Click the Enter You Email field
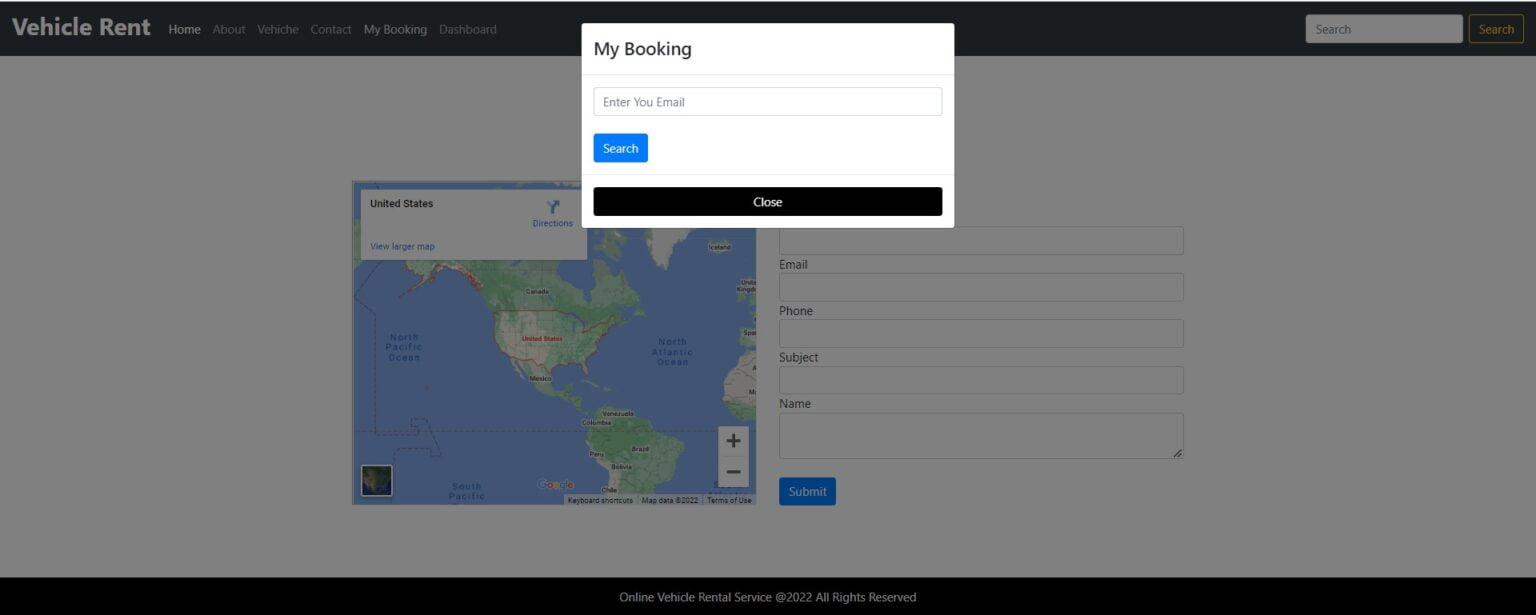This screenshot has height=615, width=1536. (x=767, y=102)
